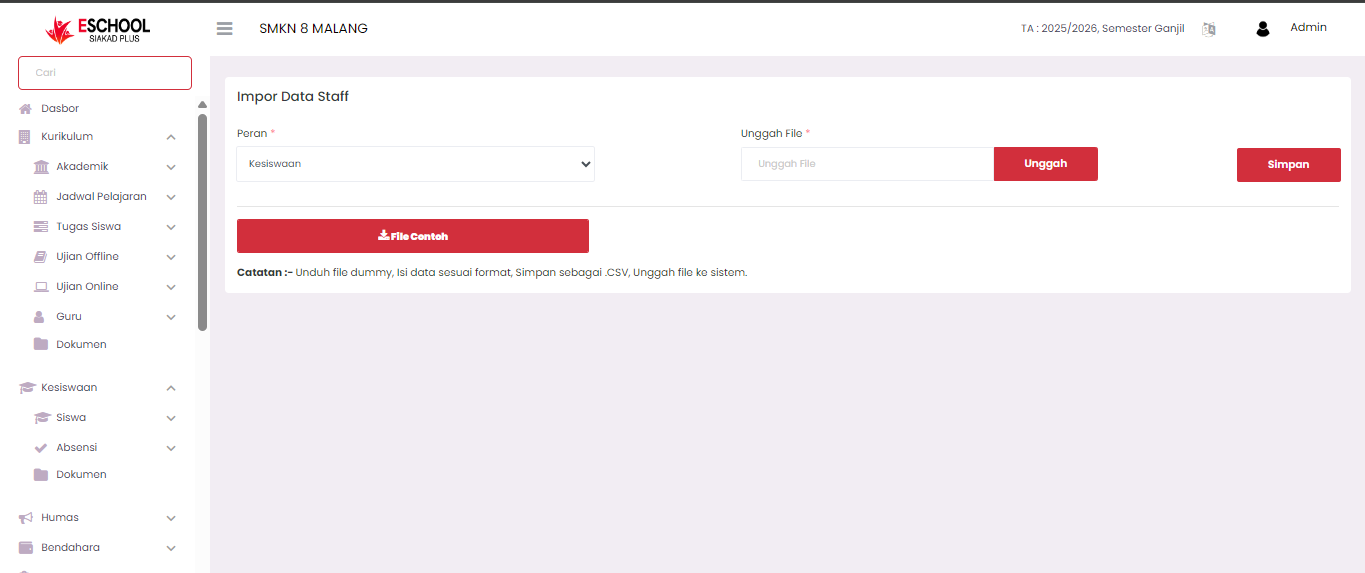Open Dokumen under Kesiswaan section
The height and width of the screenshot is (573, 1365).
coord(81,475)
